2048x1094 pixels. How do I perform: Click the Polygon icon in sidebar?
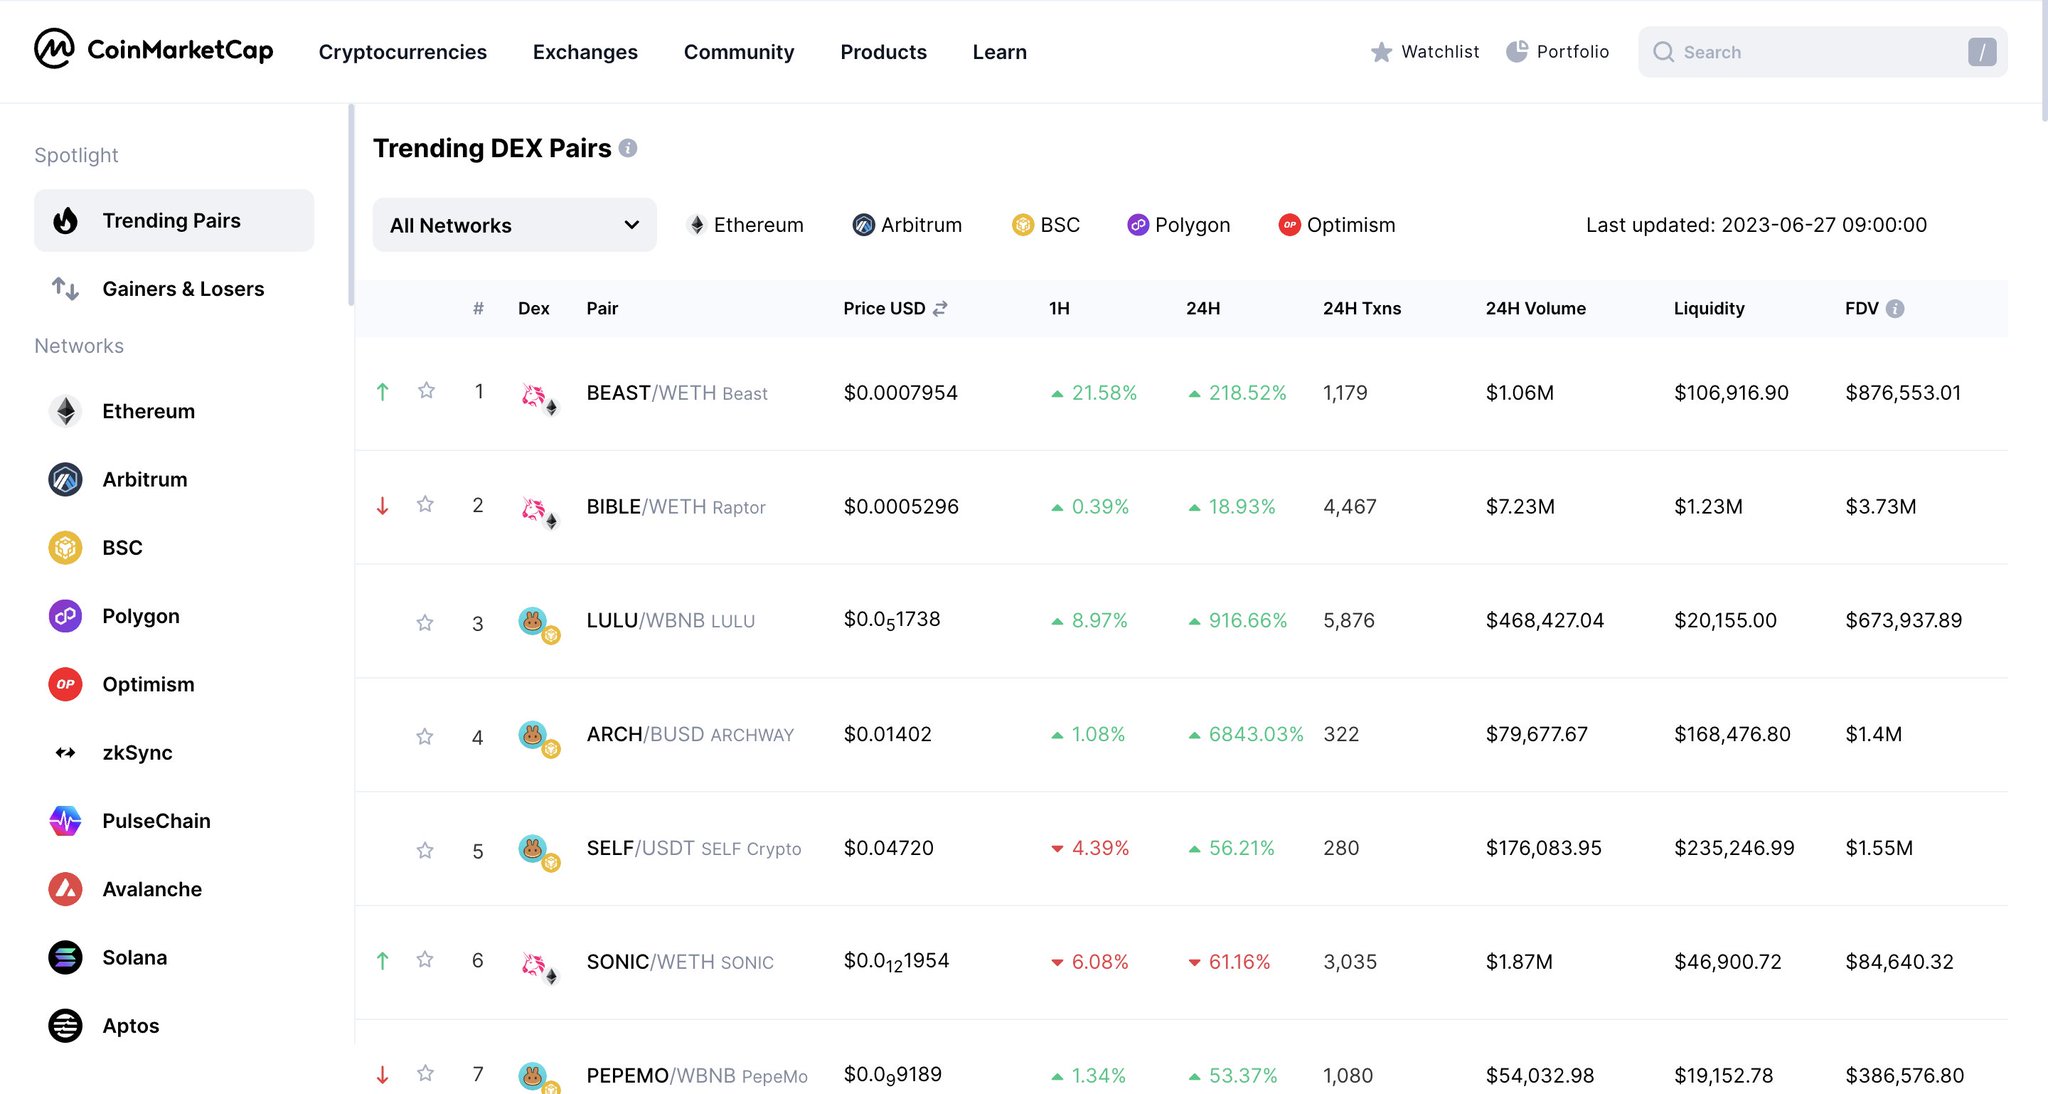tap(66, 616)
